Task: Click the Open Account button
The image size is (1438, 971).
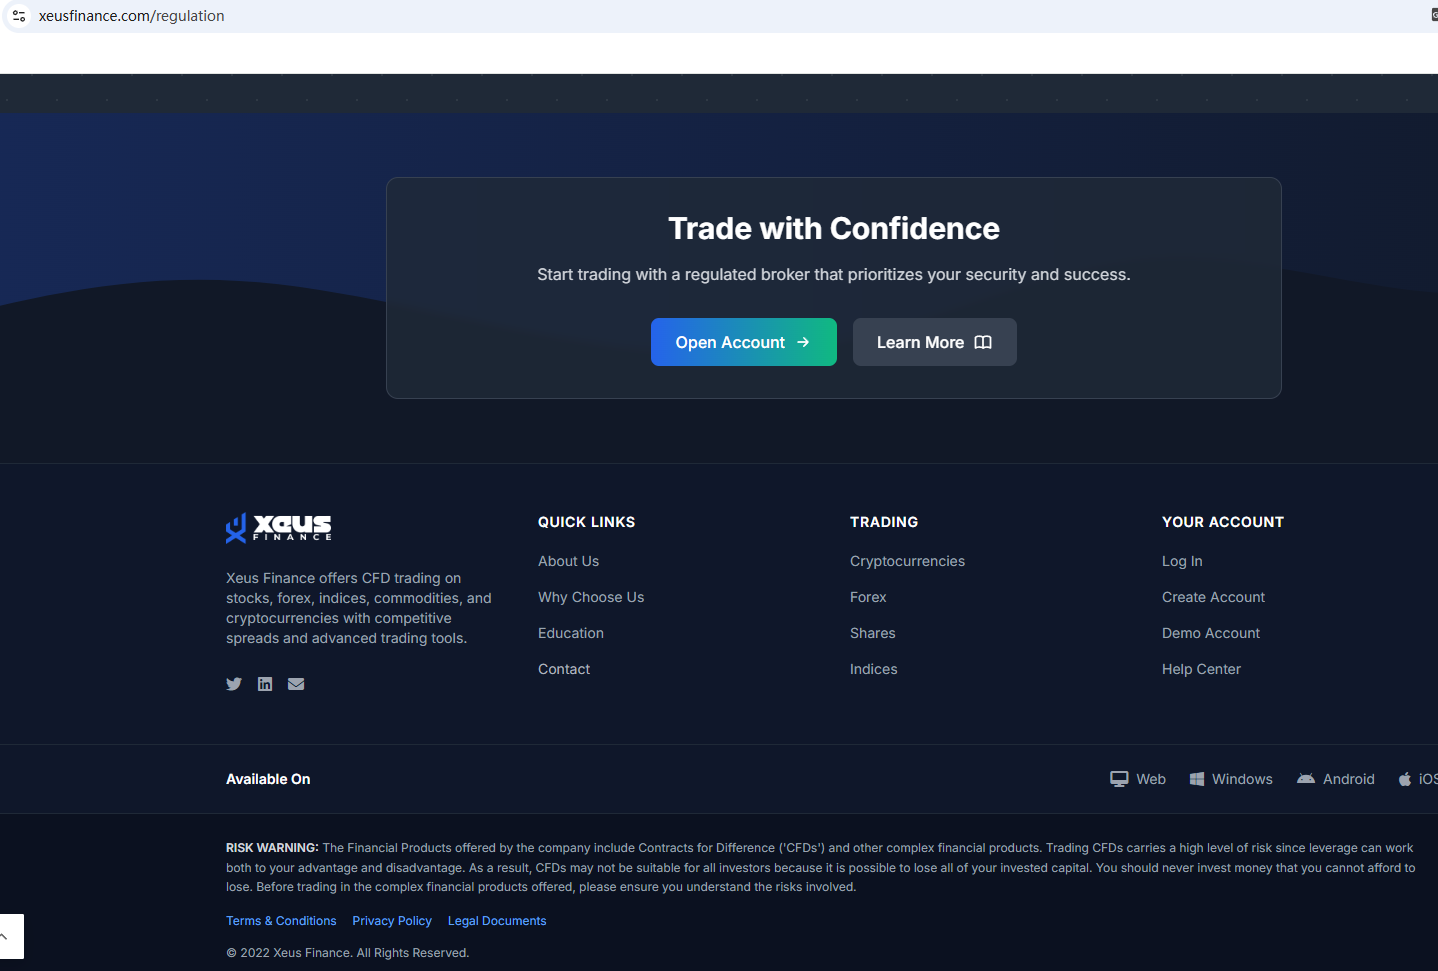Action: pos(744,342)
